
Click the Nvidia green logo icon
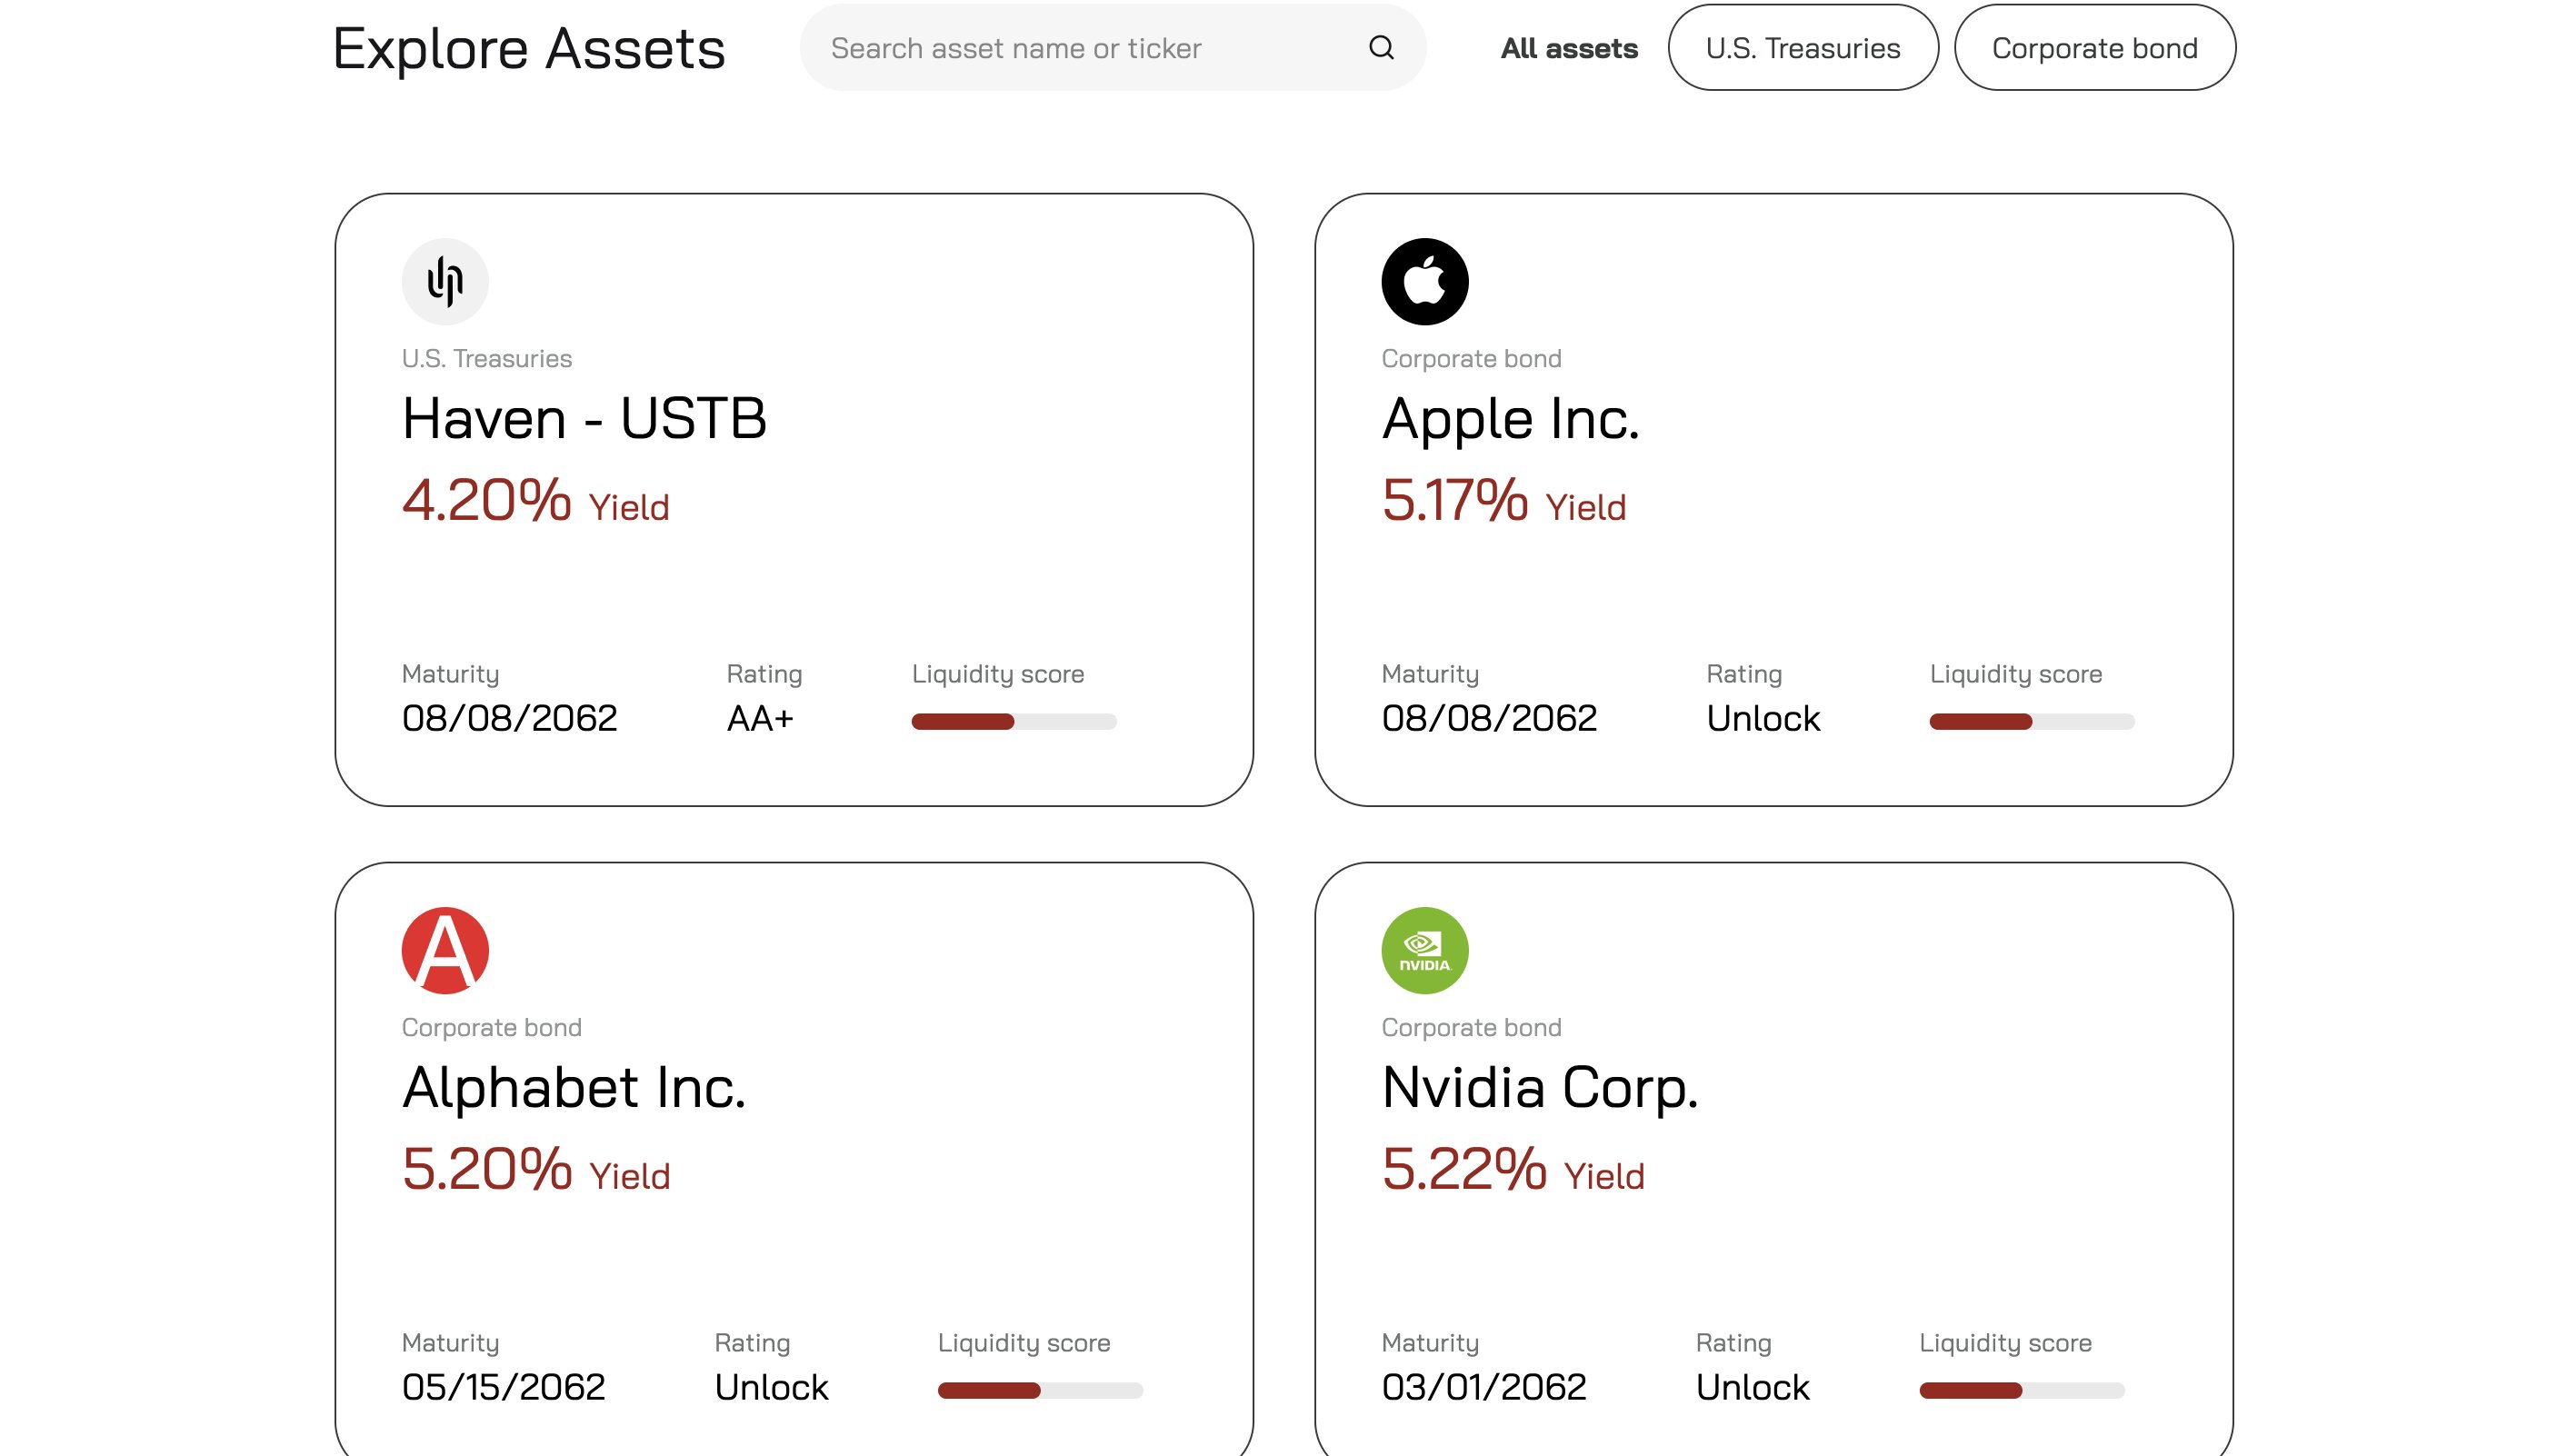[x=1424, y=950]
